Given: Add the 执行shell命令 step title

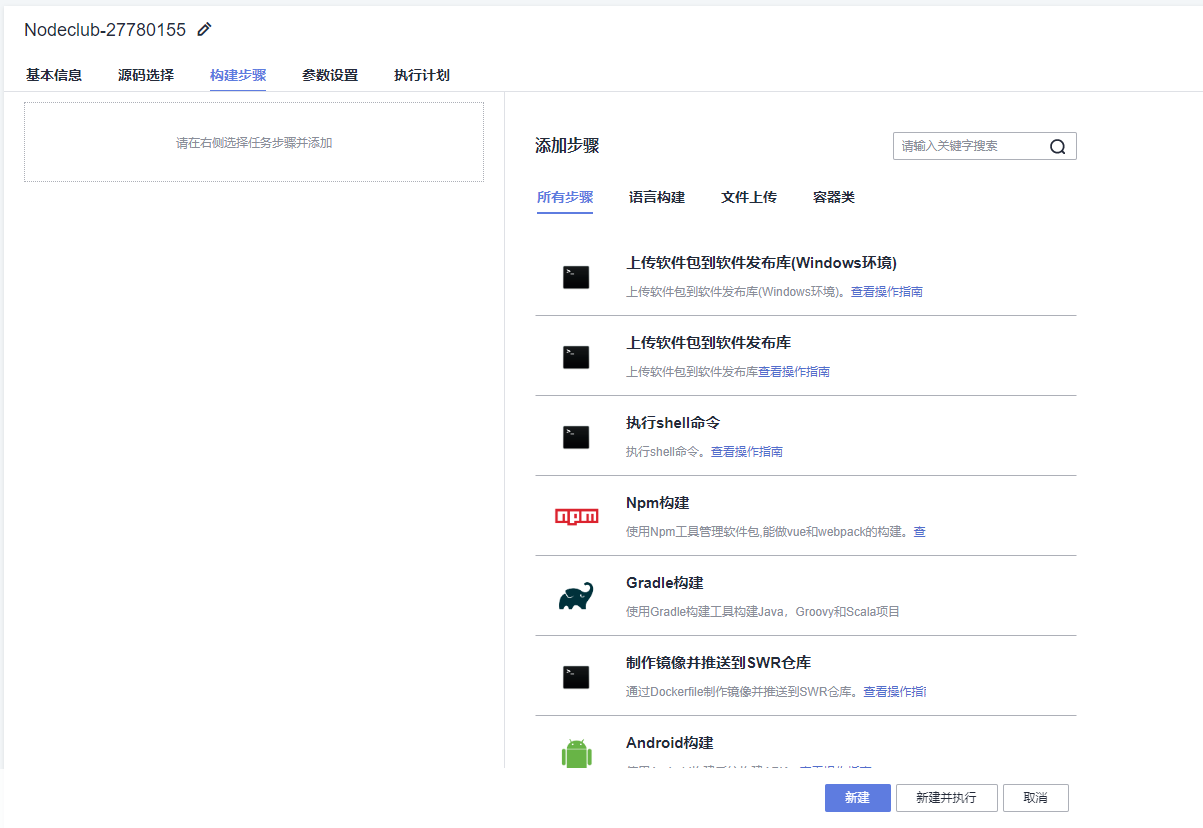Looking at the screenshot, I should coord(673,423).
